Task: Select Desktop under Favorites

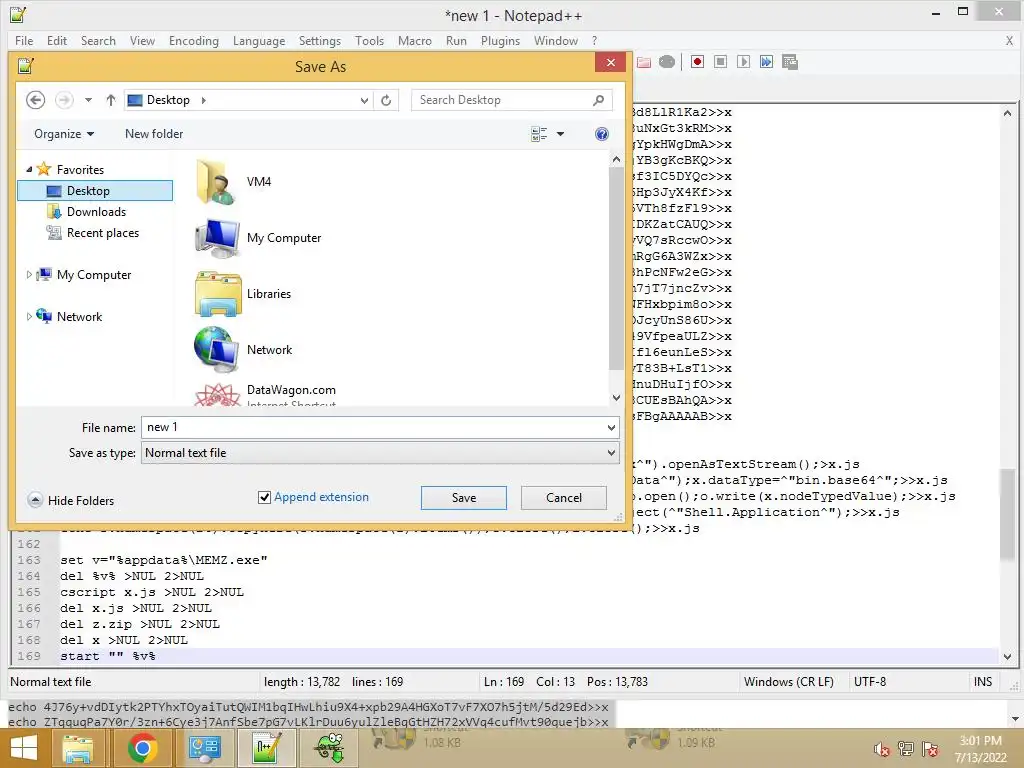Action: coord(95,191)
